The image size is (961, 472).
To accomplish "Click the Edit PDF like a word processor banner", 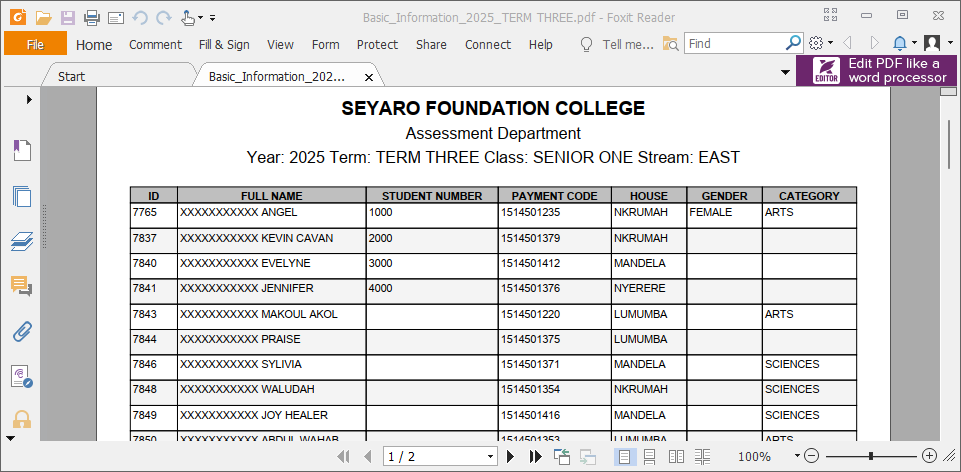I will (x=877, y=70).
